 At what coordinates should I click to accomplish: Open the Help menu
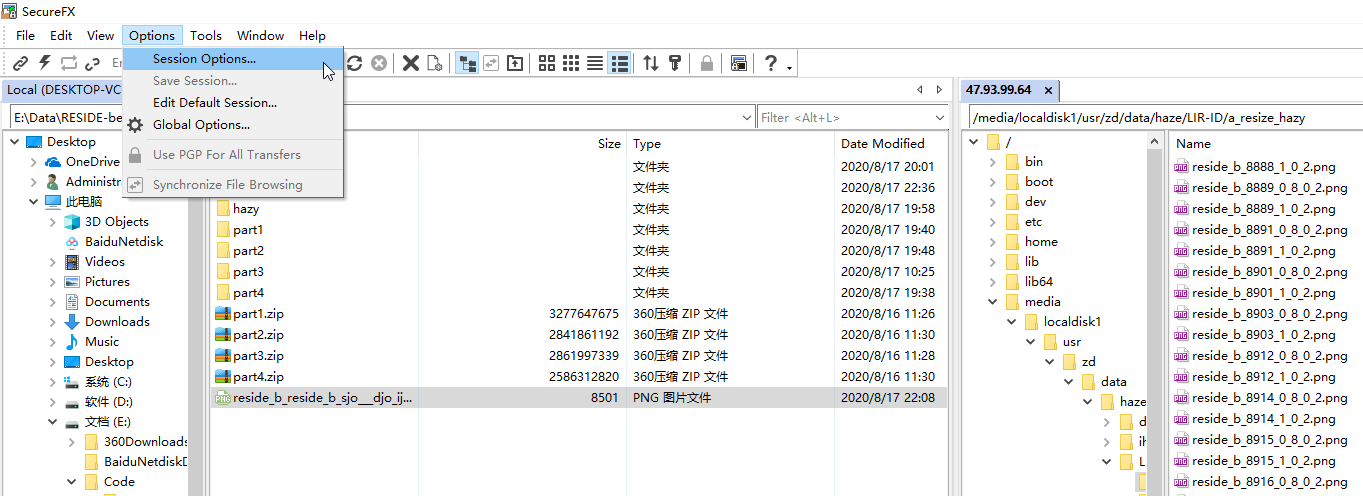click(312, 35)
